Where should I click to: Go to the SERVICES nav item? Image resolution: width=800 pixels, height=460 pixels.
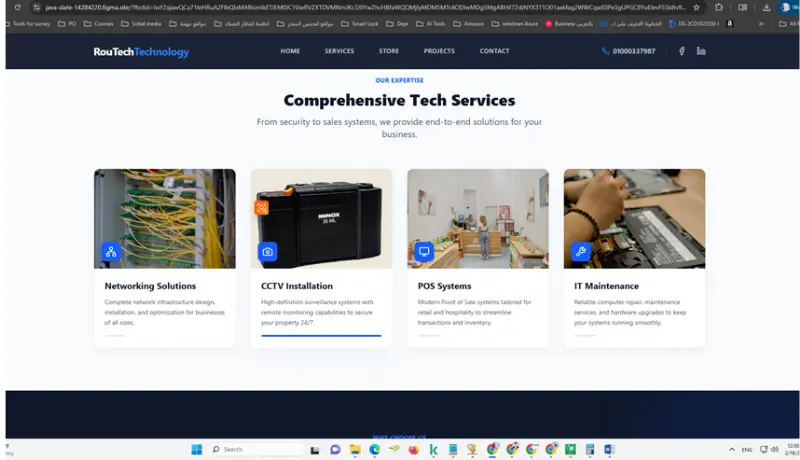(339, 51)
